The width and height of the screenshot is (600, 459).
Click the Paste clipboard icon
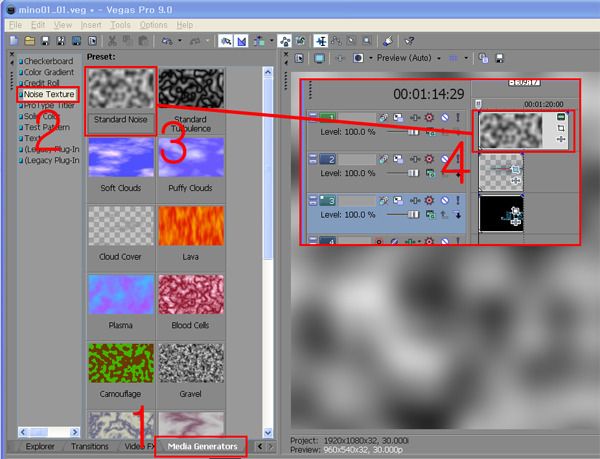point(143,41)
